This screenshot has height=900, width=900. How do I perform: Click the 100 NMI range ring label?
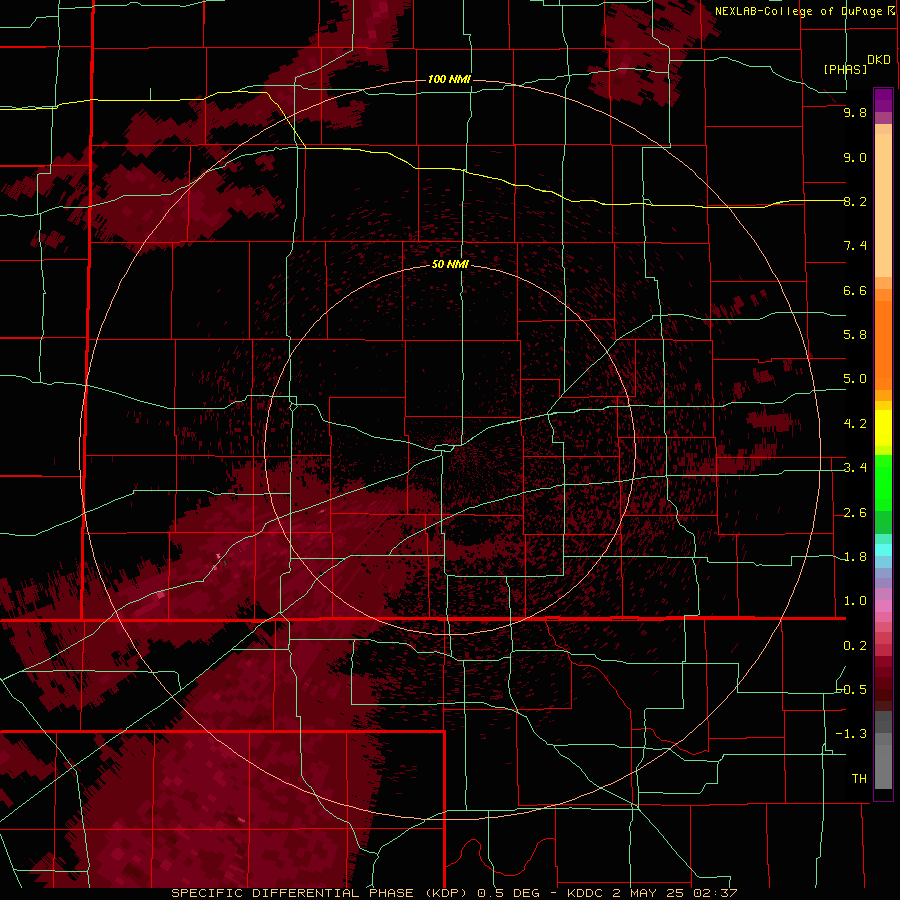pyautogui.click(x=449, y=79)
